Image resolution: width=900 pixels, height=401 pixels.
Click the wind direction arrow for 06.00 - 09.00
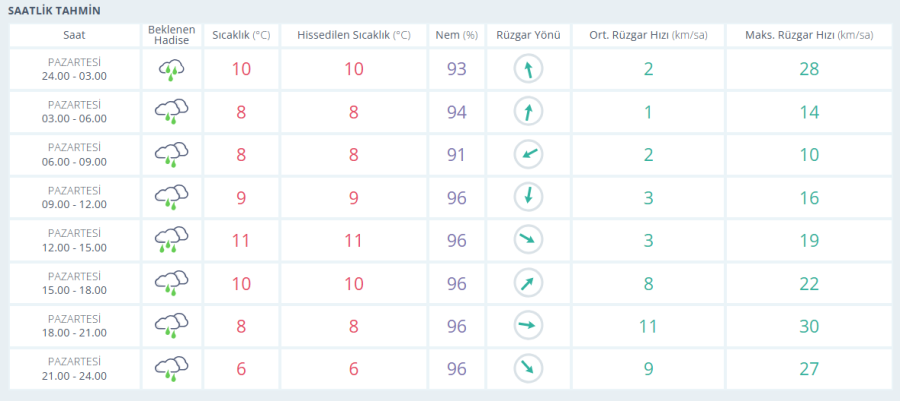(x=528, y=154)
